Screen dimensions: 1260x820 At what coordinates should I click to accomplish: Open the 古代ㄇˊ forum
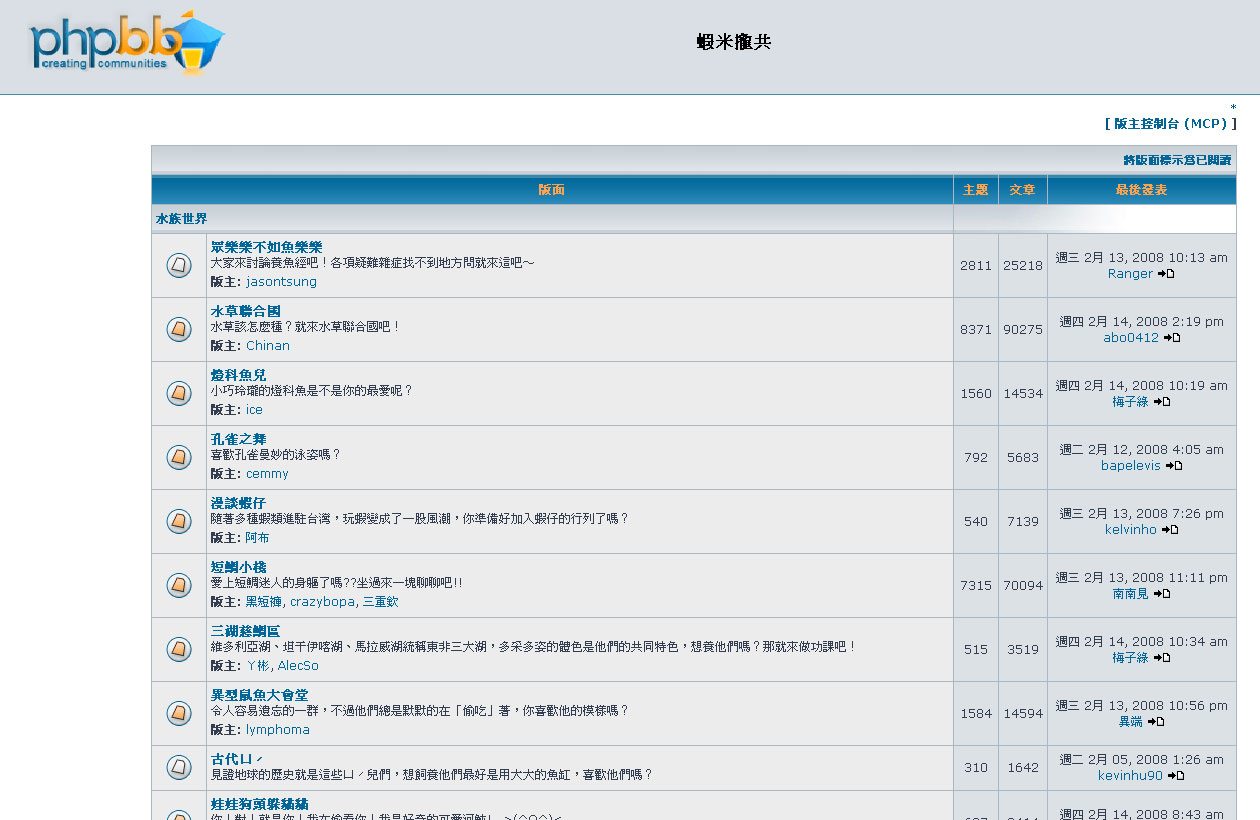coord(237,759)
